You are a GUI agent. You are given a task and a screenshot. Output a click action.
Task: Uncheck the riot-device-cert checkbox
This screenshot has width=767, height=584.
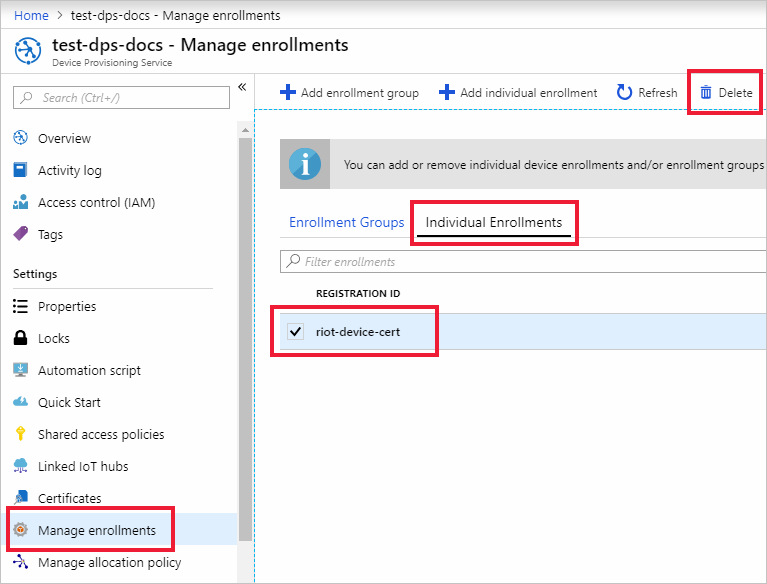[x=295, y=332]
